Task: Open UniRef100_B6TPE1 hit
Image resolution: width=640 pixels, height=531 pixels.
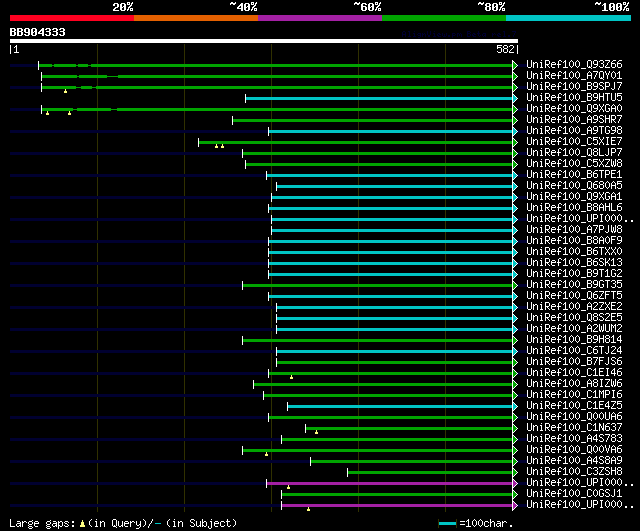Action: coord(574,175)
